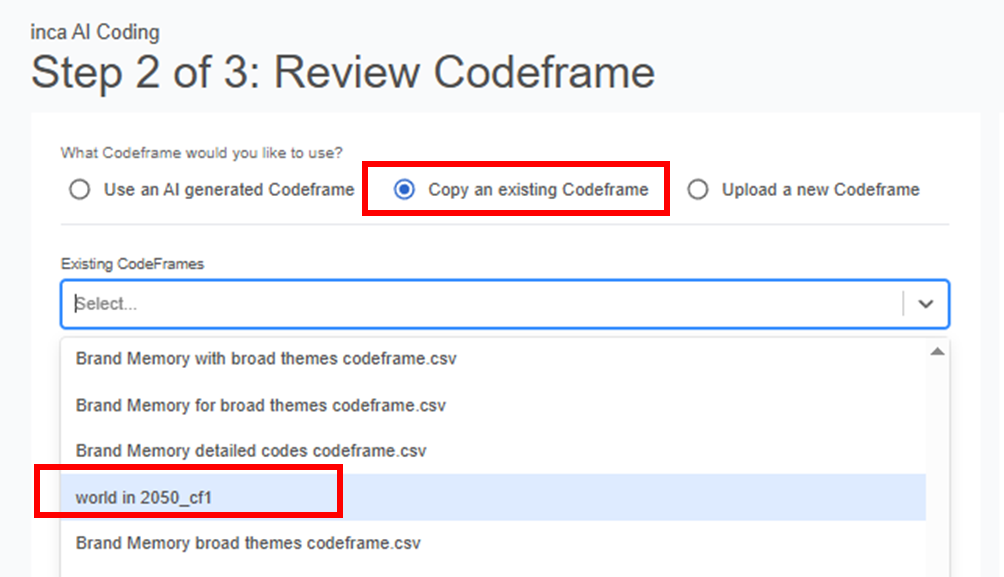The image size is (1004, 577).
Task: Select the 'world in 2050_cf1' codeframe option
Action: click(x=146, y=498)
